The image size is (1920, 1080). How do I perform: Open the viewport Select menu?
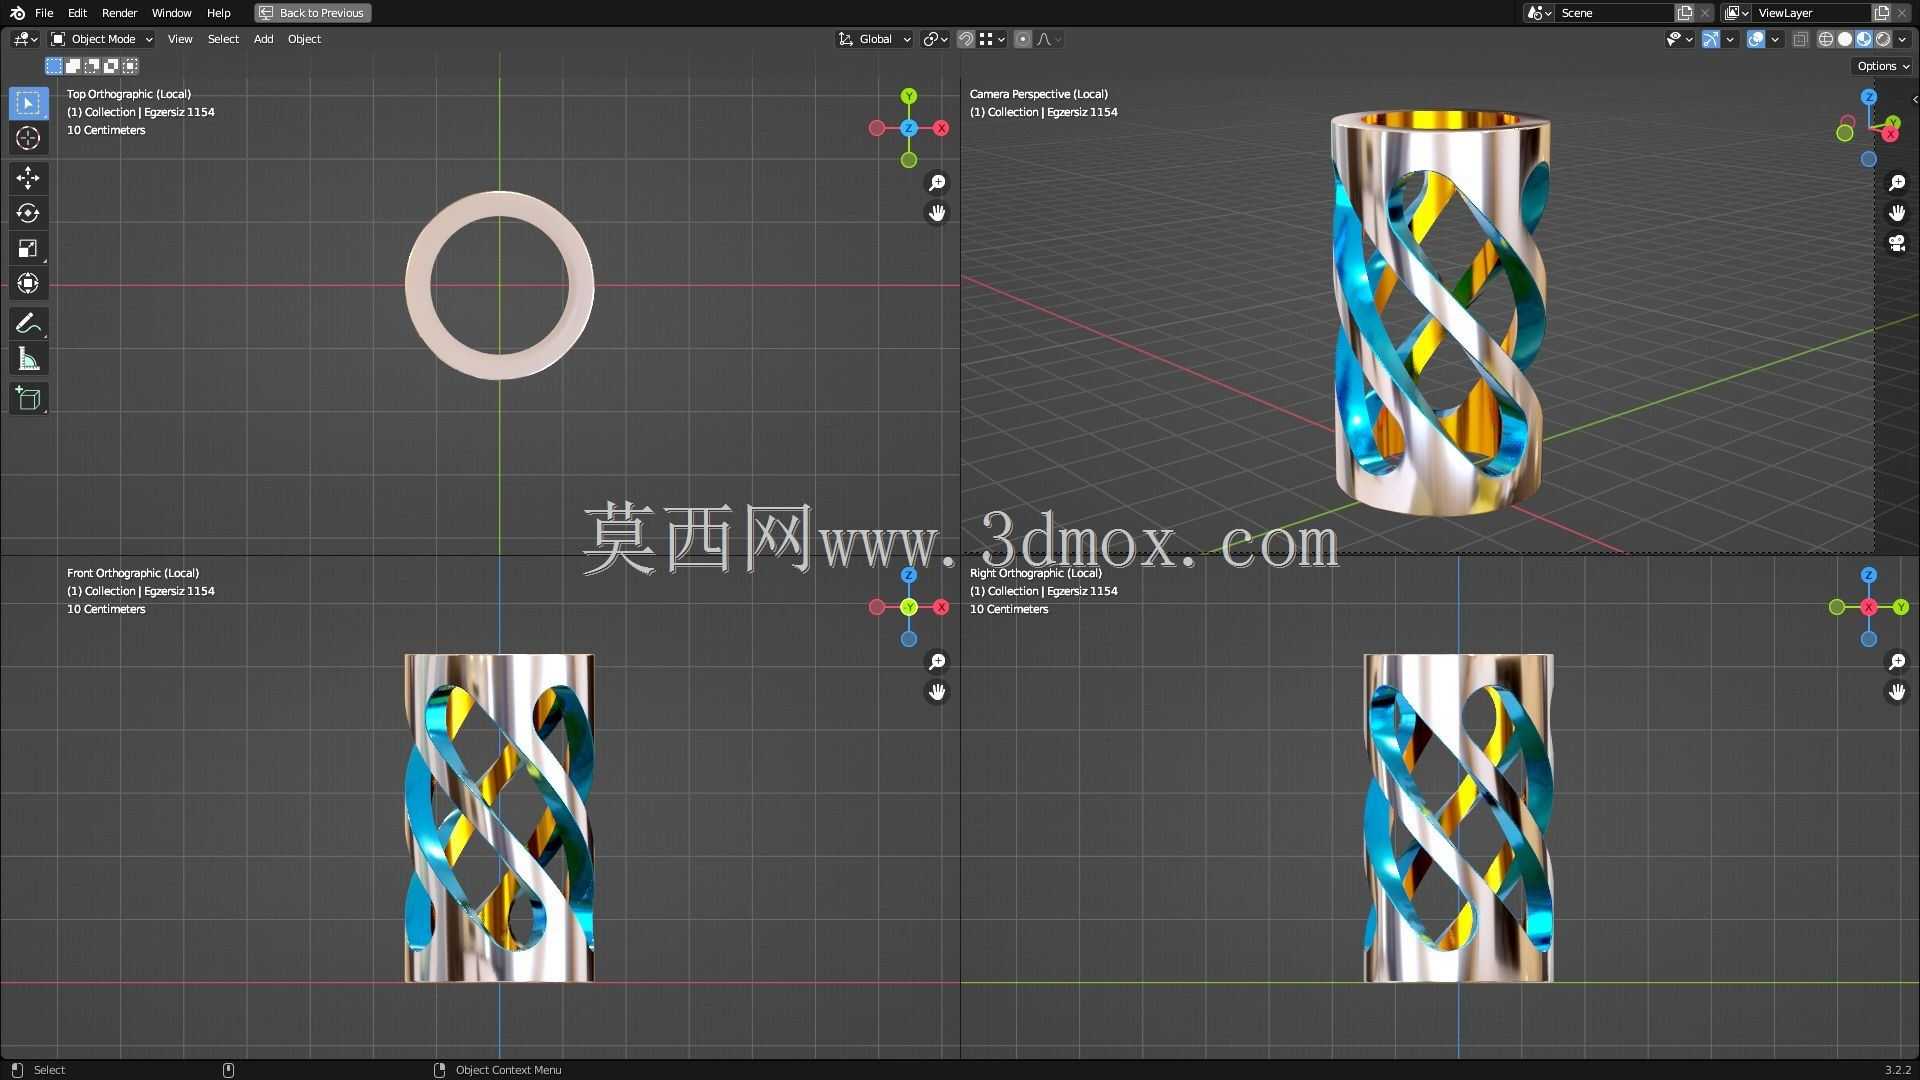(223, 39)
